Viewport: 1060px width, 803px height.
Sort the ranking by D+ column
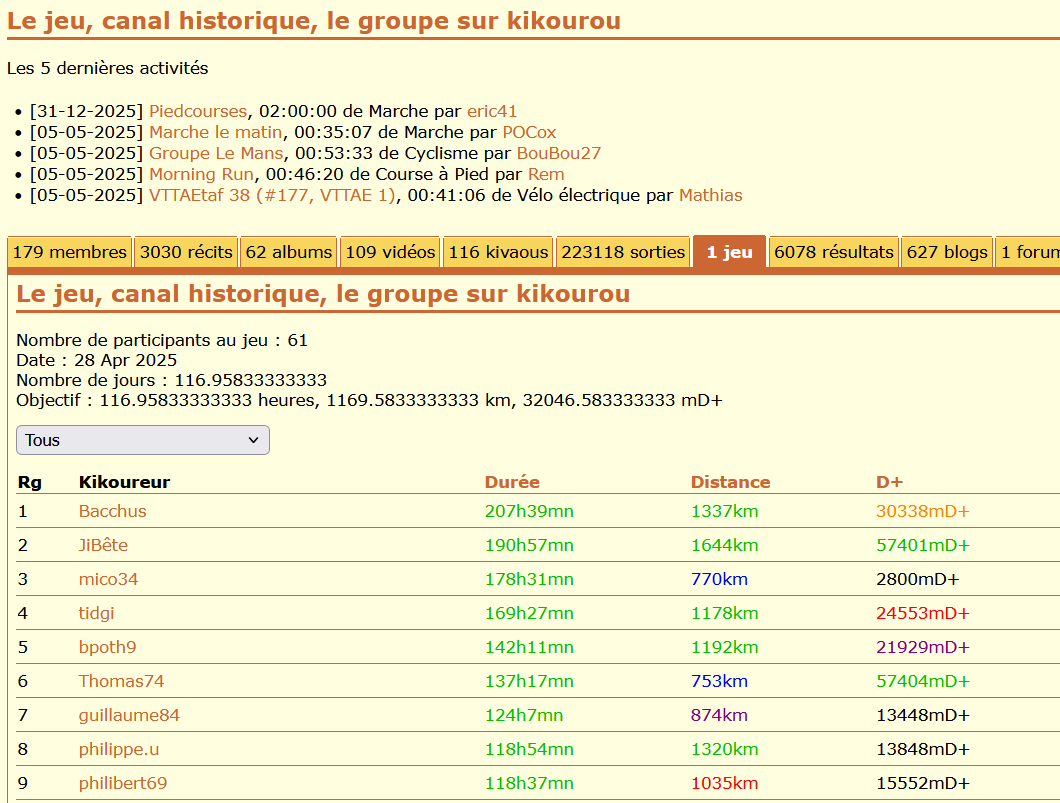coord(889,482)
